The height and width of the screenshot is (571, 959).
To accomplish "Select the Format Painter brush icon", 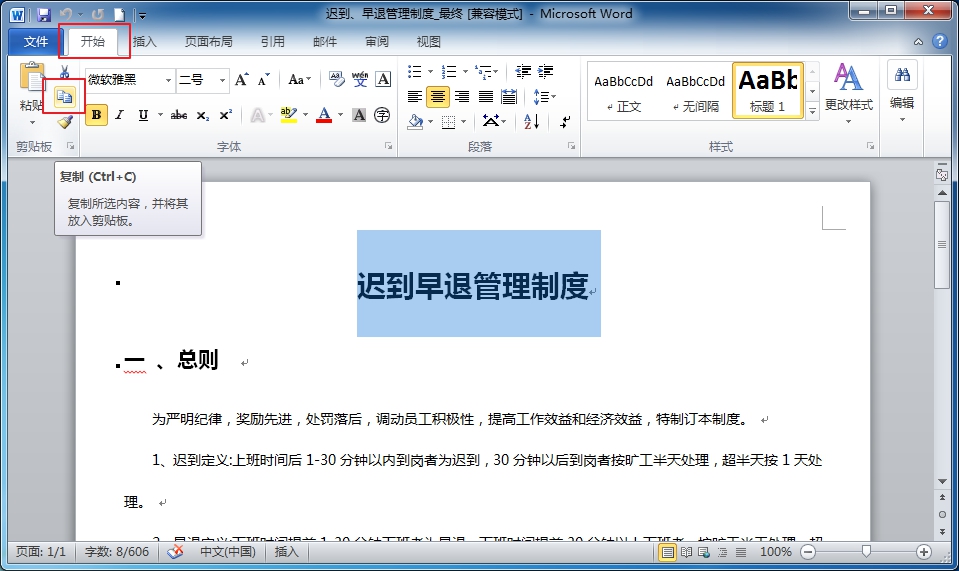I will (65, 122).
